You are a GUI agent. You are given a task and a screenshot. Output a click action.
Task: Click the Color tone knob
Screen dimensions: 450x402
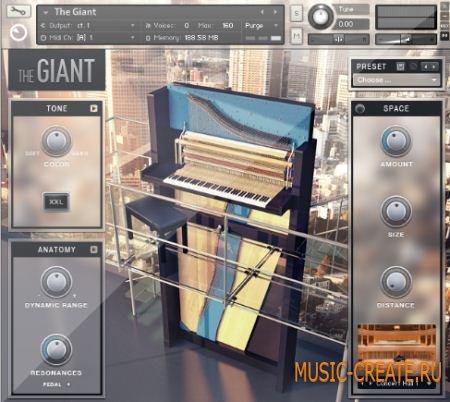[56, 141]
